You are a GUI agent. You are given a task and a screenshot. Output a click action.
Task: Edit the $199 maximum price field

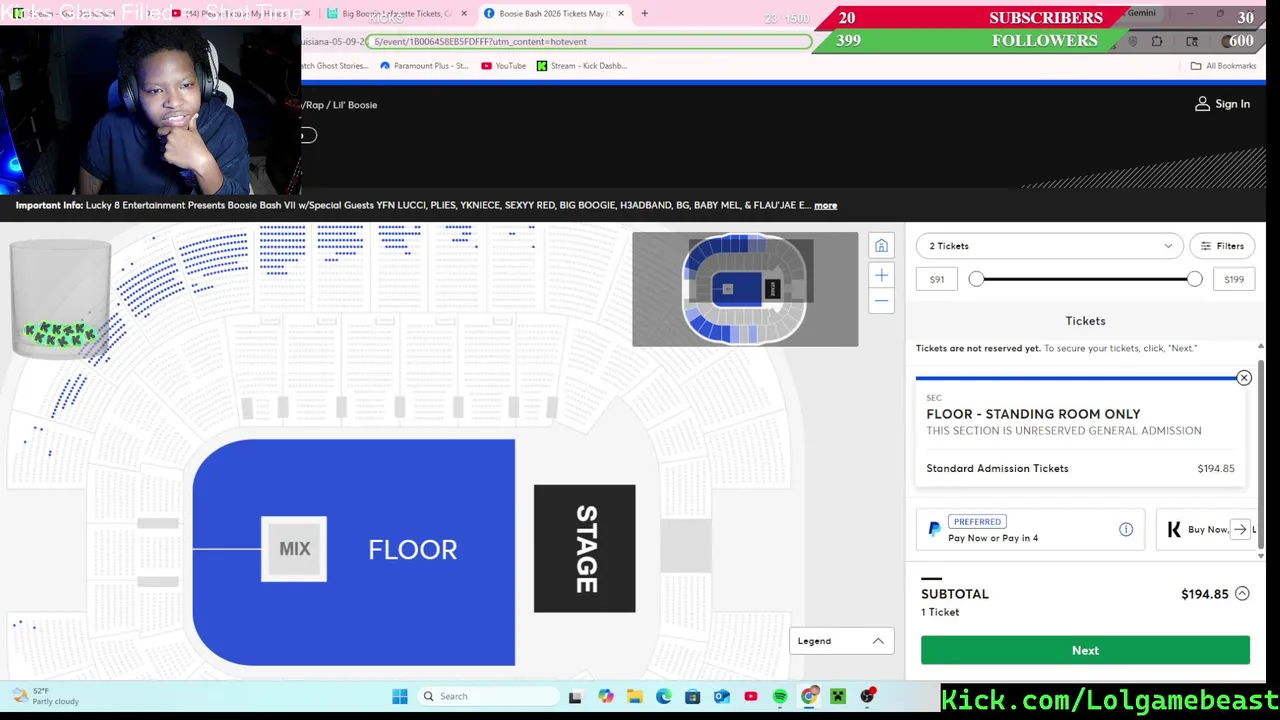[1234, 280]
